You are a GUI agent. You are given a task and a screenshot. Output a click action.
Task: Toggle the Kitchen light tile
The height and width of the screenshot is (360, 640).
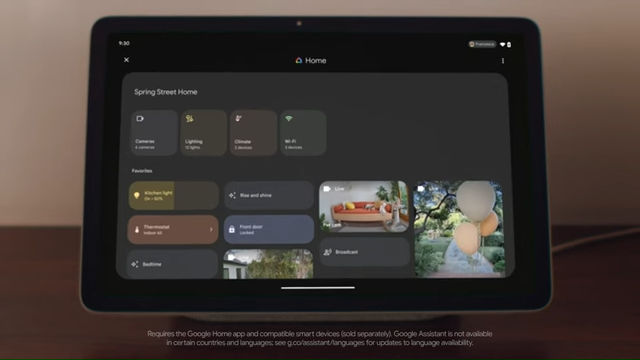point(173,196)
